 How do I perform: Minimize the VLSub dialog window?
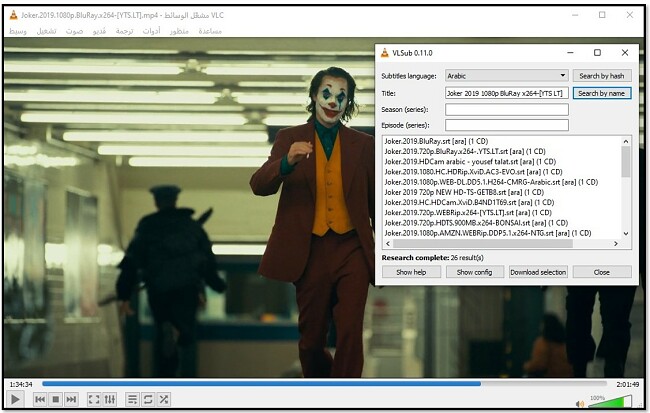[570, 53]
